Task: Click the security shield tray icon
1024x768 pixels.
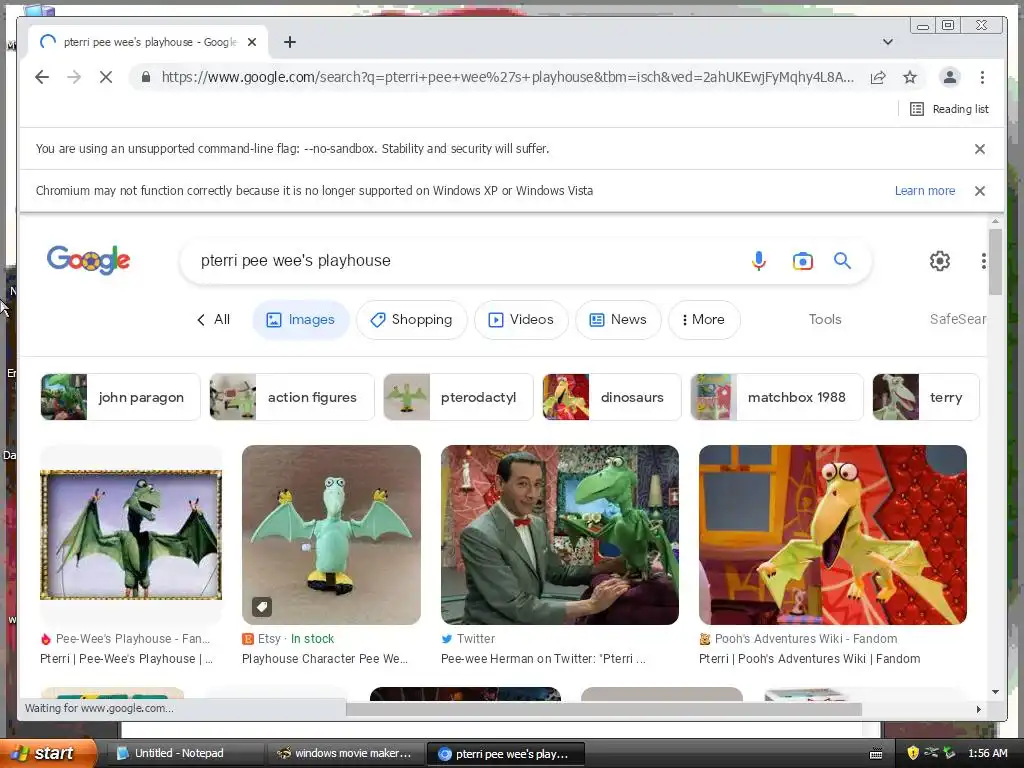Action: [913, 753]
